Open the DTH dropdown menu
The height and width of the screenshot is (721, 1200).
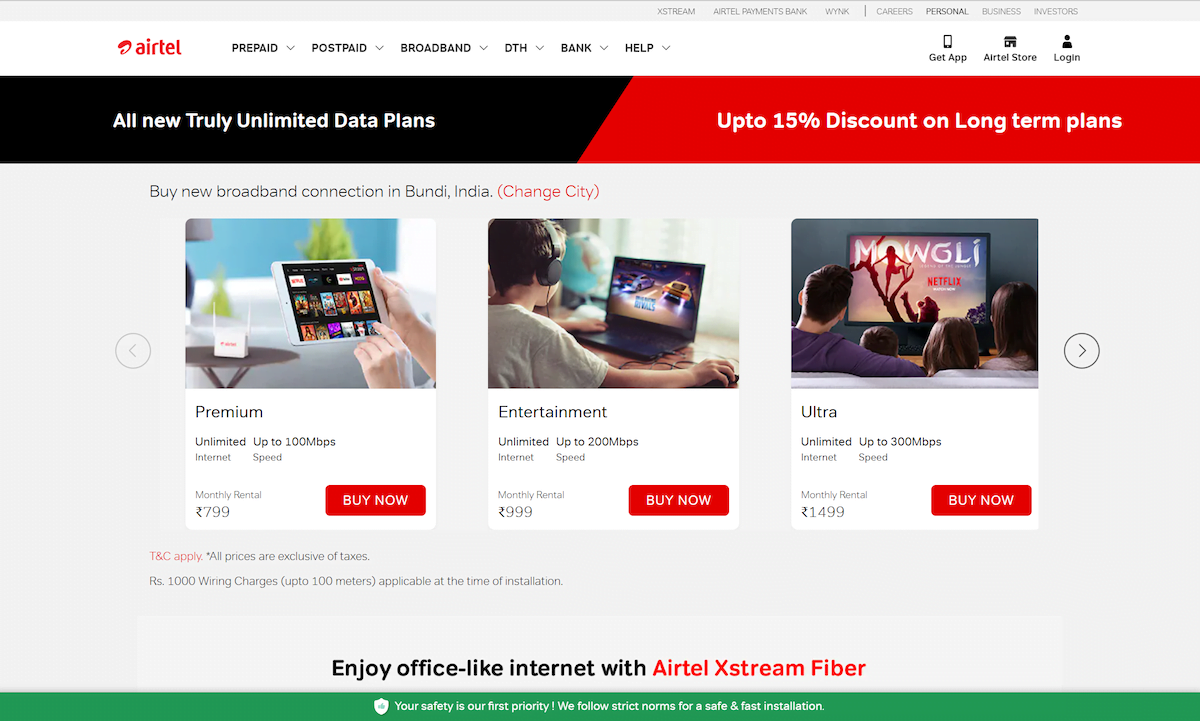[524, 48]
